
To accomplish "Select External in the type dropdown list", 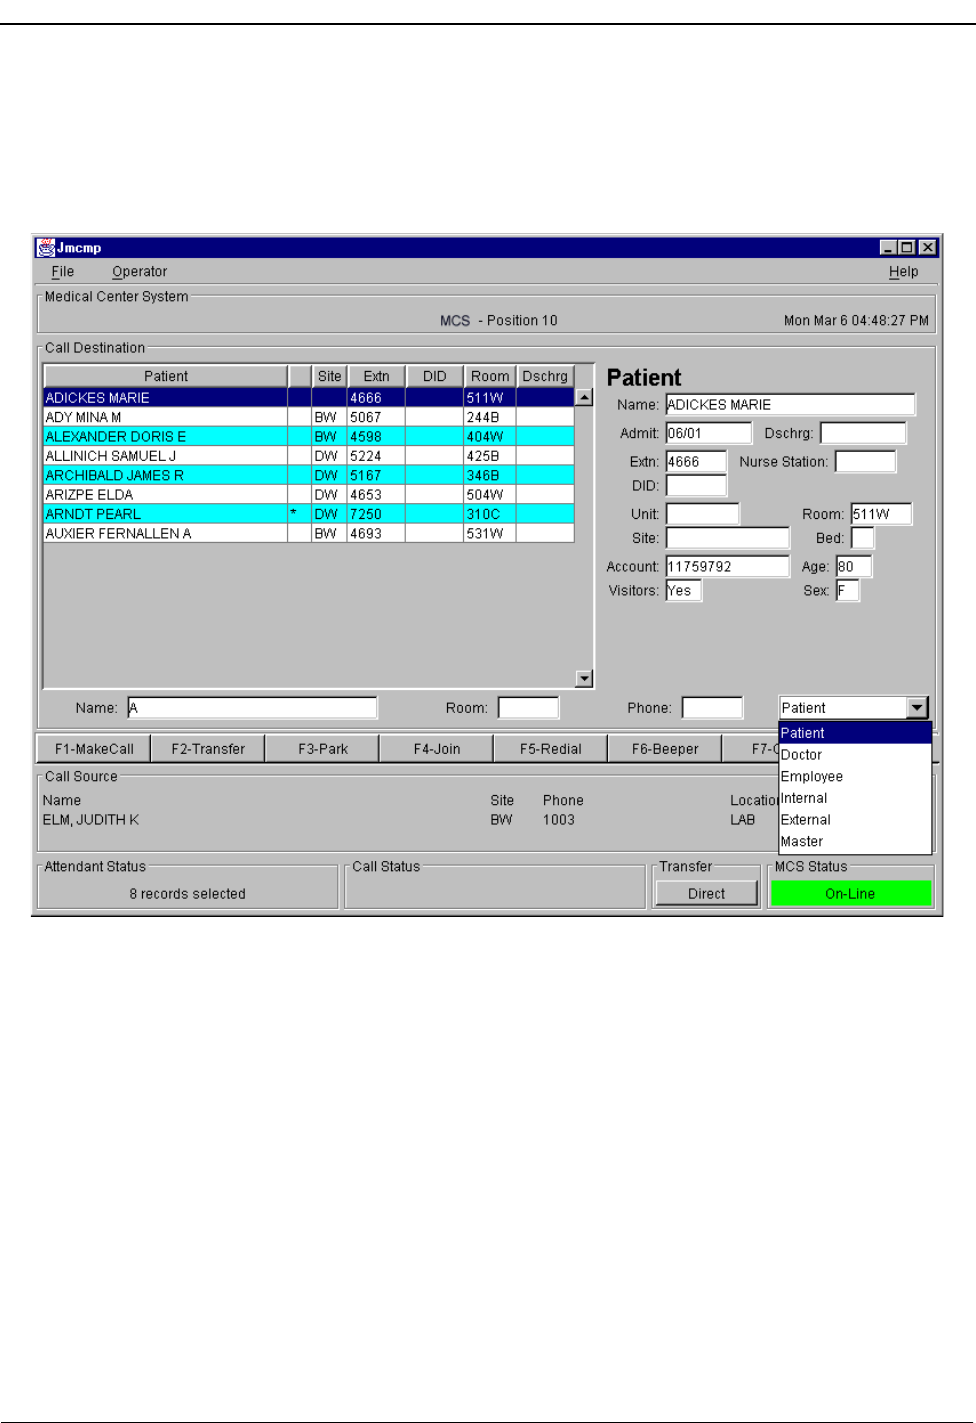I will [x=855, y=820].
